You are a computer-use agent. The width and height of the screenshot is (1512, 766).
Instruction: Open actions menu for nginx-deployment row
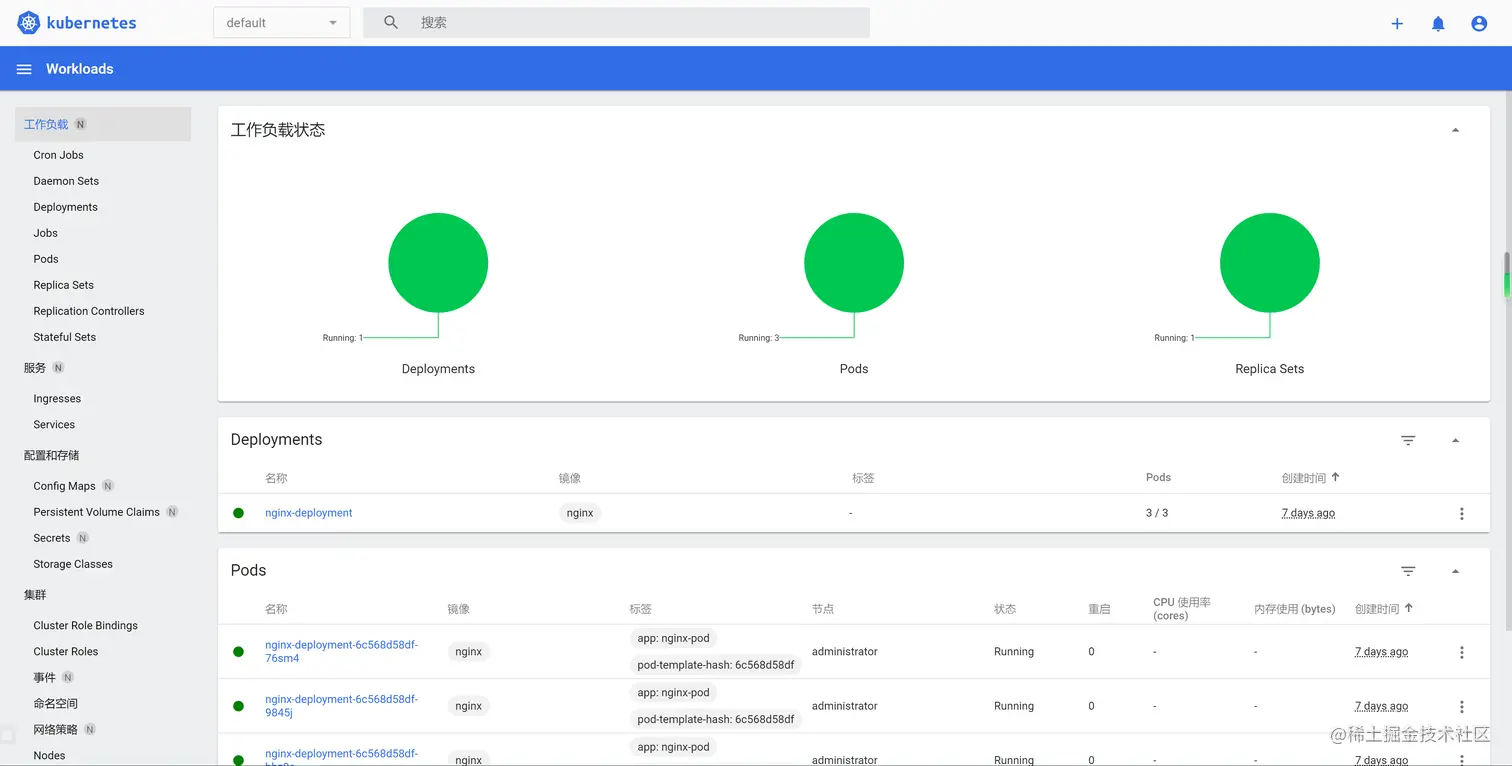click(1461, 513)
